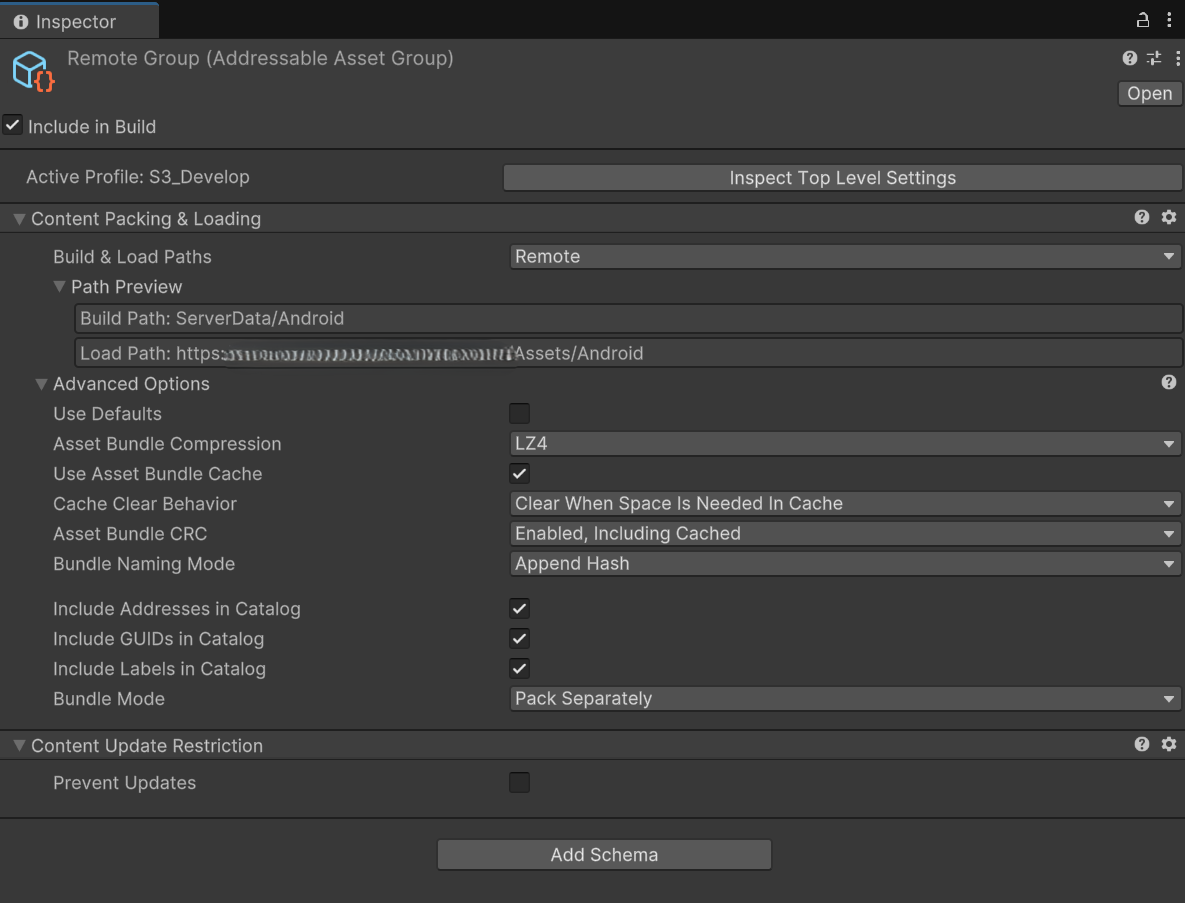Toggle the Include GUIDs in Catalog checkbox
The image size is (1185, 903).
pos(519,639)
